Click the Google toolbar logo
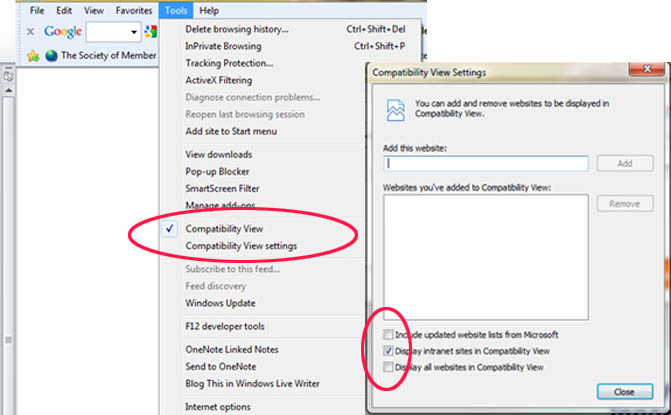Viewport: 671px width, 415px height. pos(63,32)
